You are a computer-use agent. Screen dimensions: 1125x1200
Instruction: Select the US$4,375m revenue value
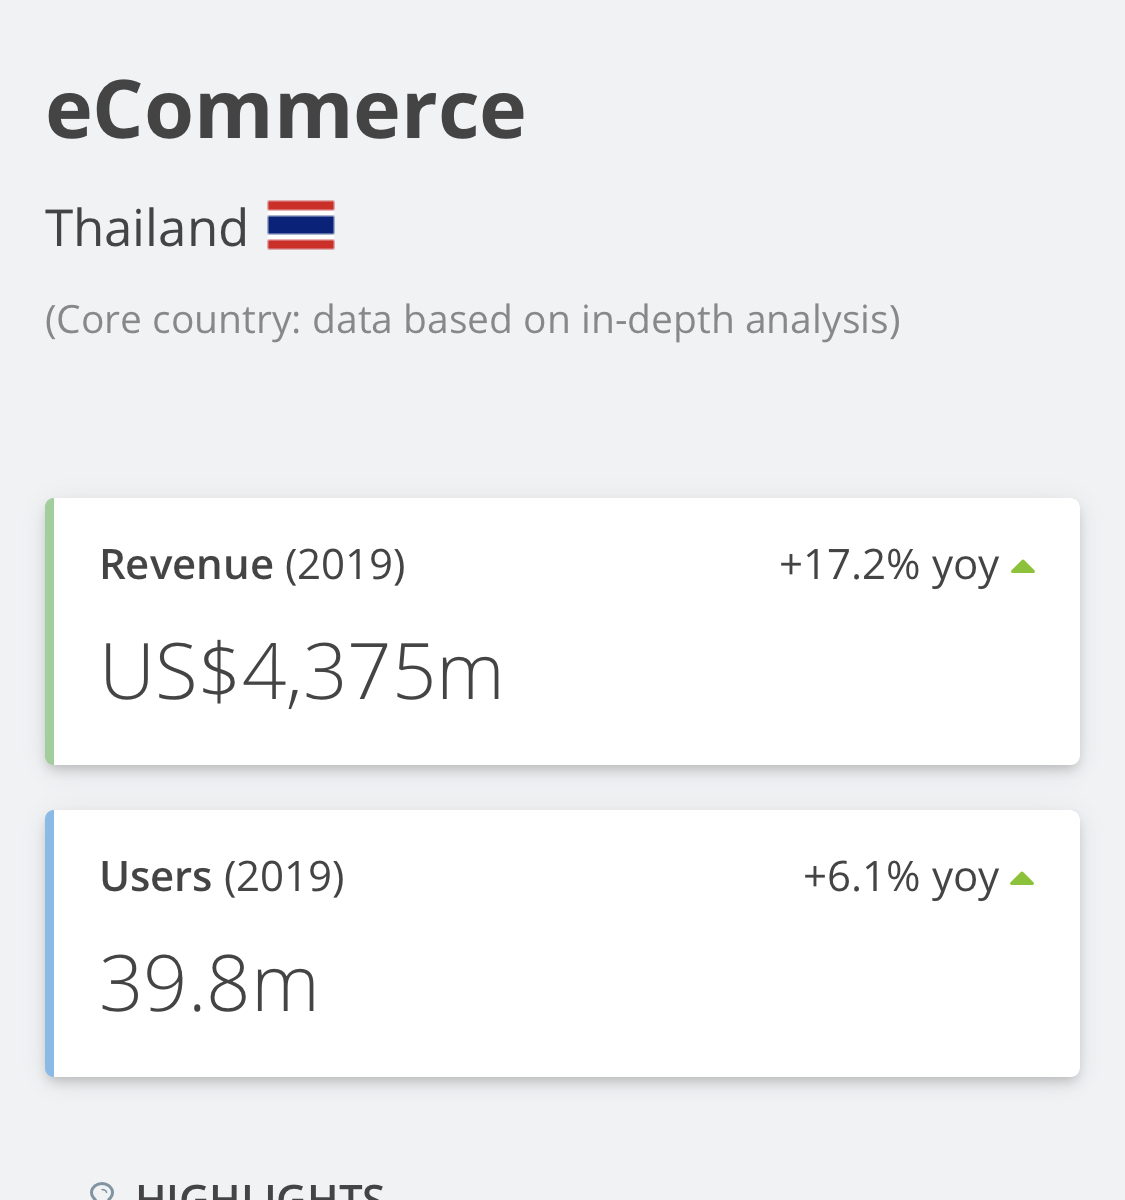click(x=301, y=673)
